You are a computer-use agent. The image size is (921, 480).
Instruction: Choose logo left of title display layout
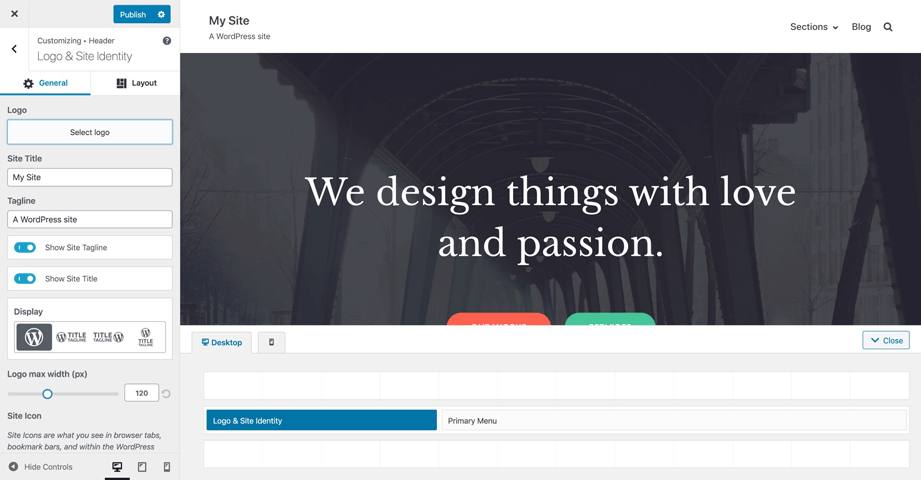pyautogui.click(x=71, y=337)
